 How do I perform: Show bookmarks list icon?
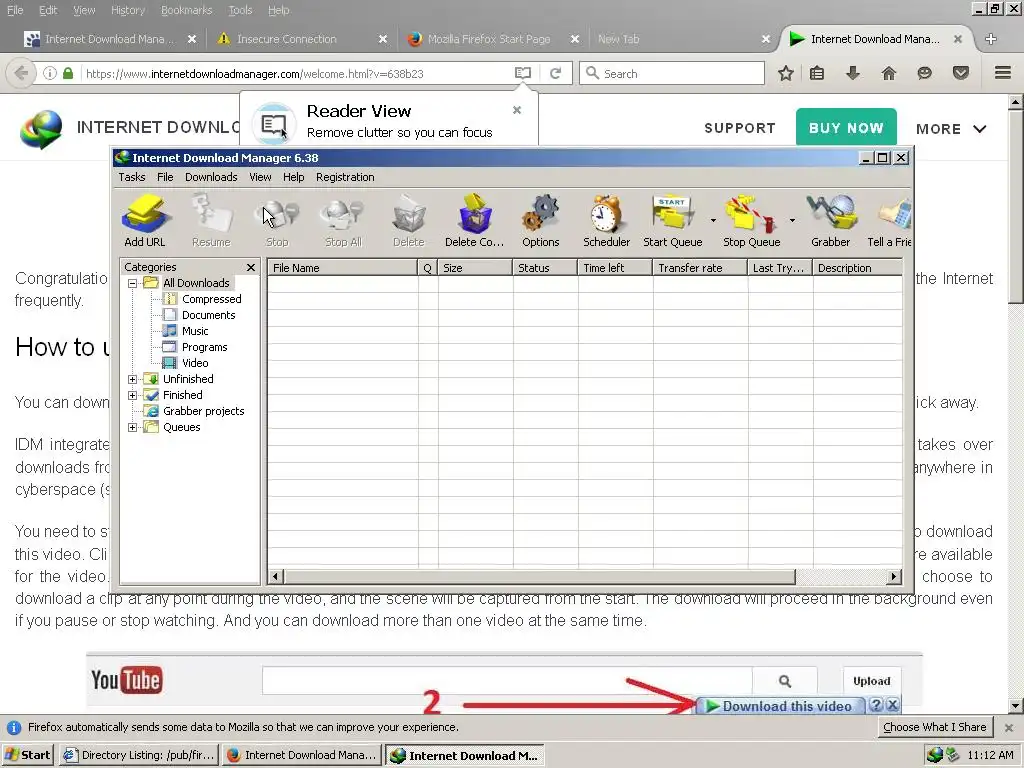[x=816, y=73]
